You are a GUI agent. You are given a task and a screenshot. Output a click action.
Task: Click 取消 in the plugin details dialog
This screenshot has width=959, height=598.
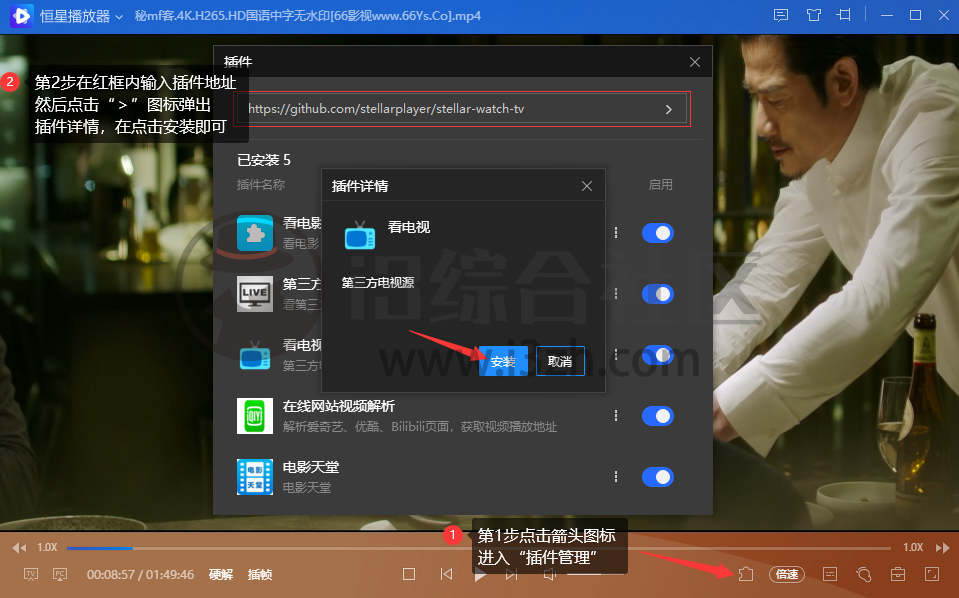click(x=560, y=361)
